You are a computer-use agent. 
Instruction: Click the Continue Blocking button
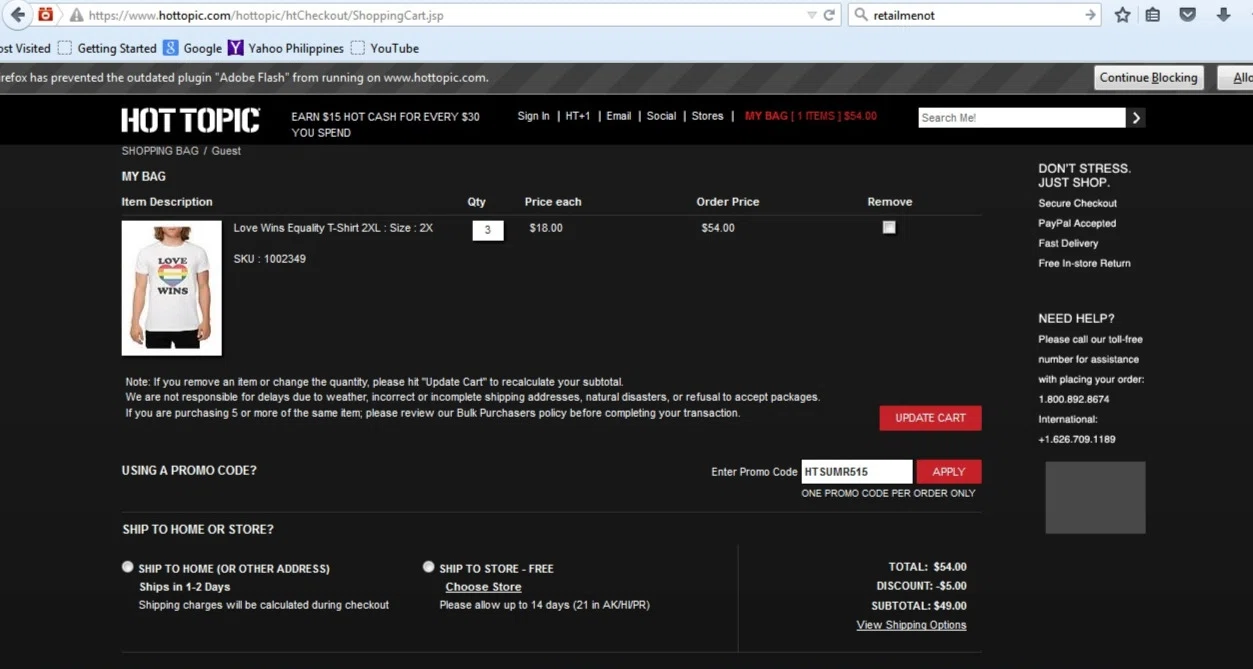click(1148, 78)
